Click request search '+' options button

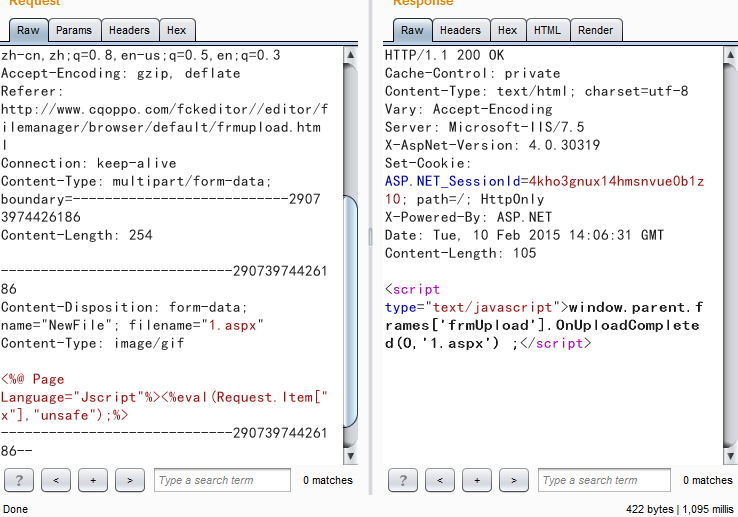93,480
